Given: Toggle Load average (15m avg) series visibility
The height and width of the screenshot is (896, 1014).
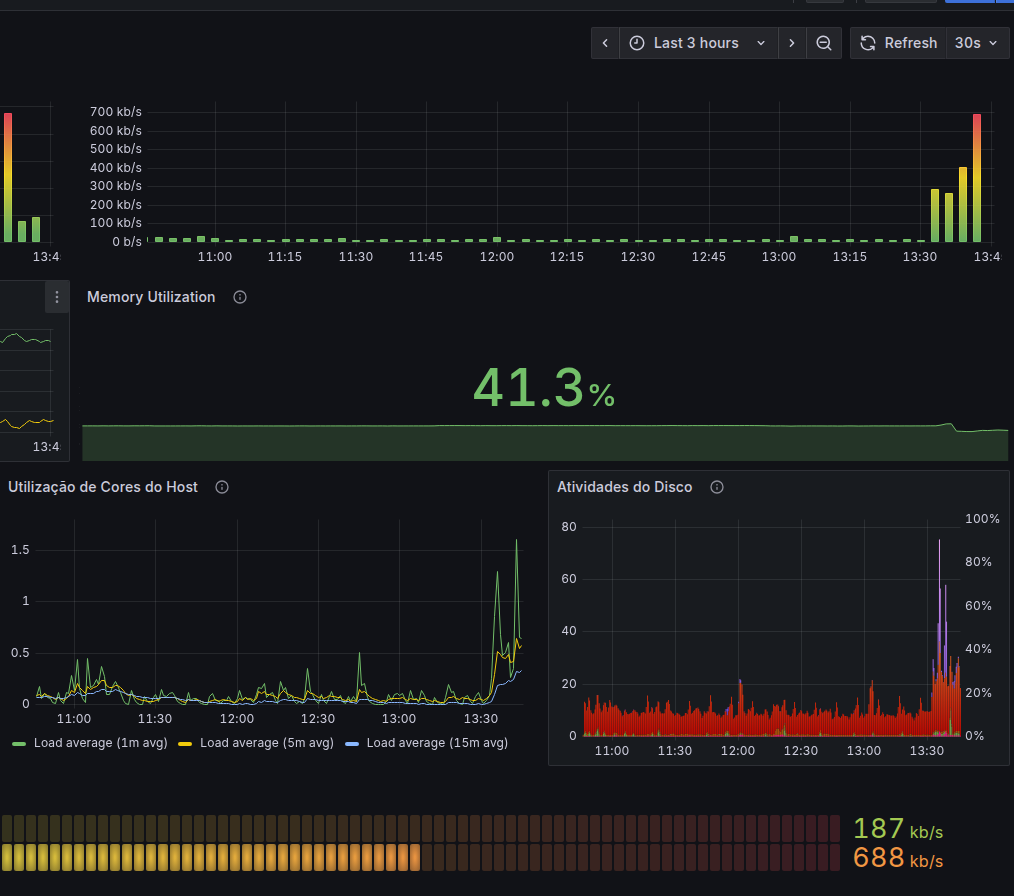Looking at the screenshot, I should (x=427, y=743).
